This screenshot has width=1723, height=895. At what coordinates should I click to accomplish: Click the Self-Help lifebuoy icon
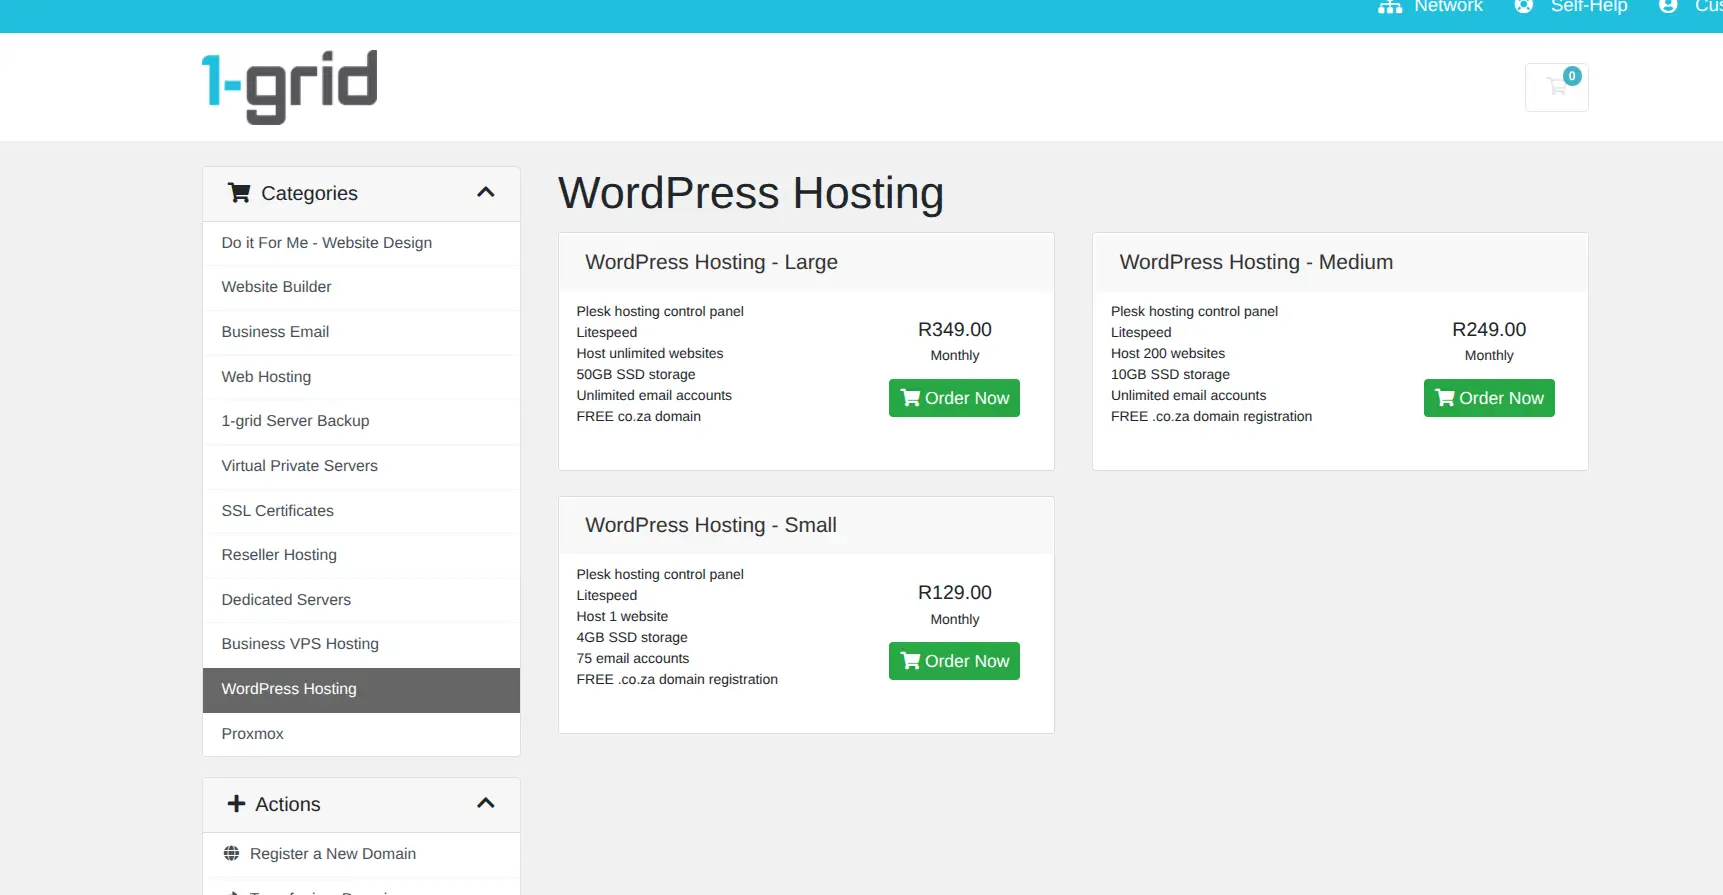click(1524, 6)
